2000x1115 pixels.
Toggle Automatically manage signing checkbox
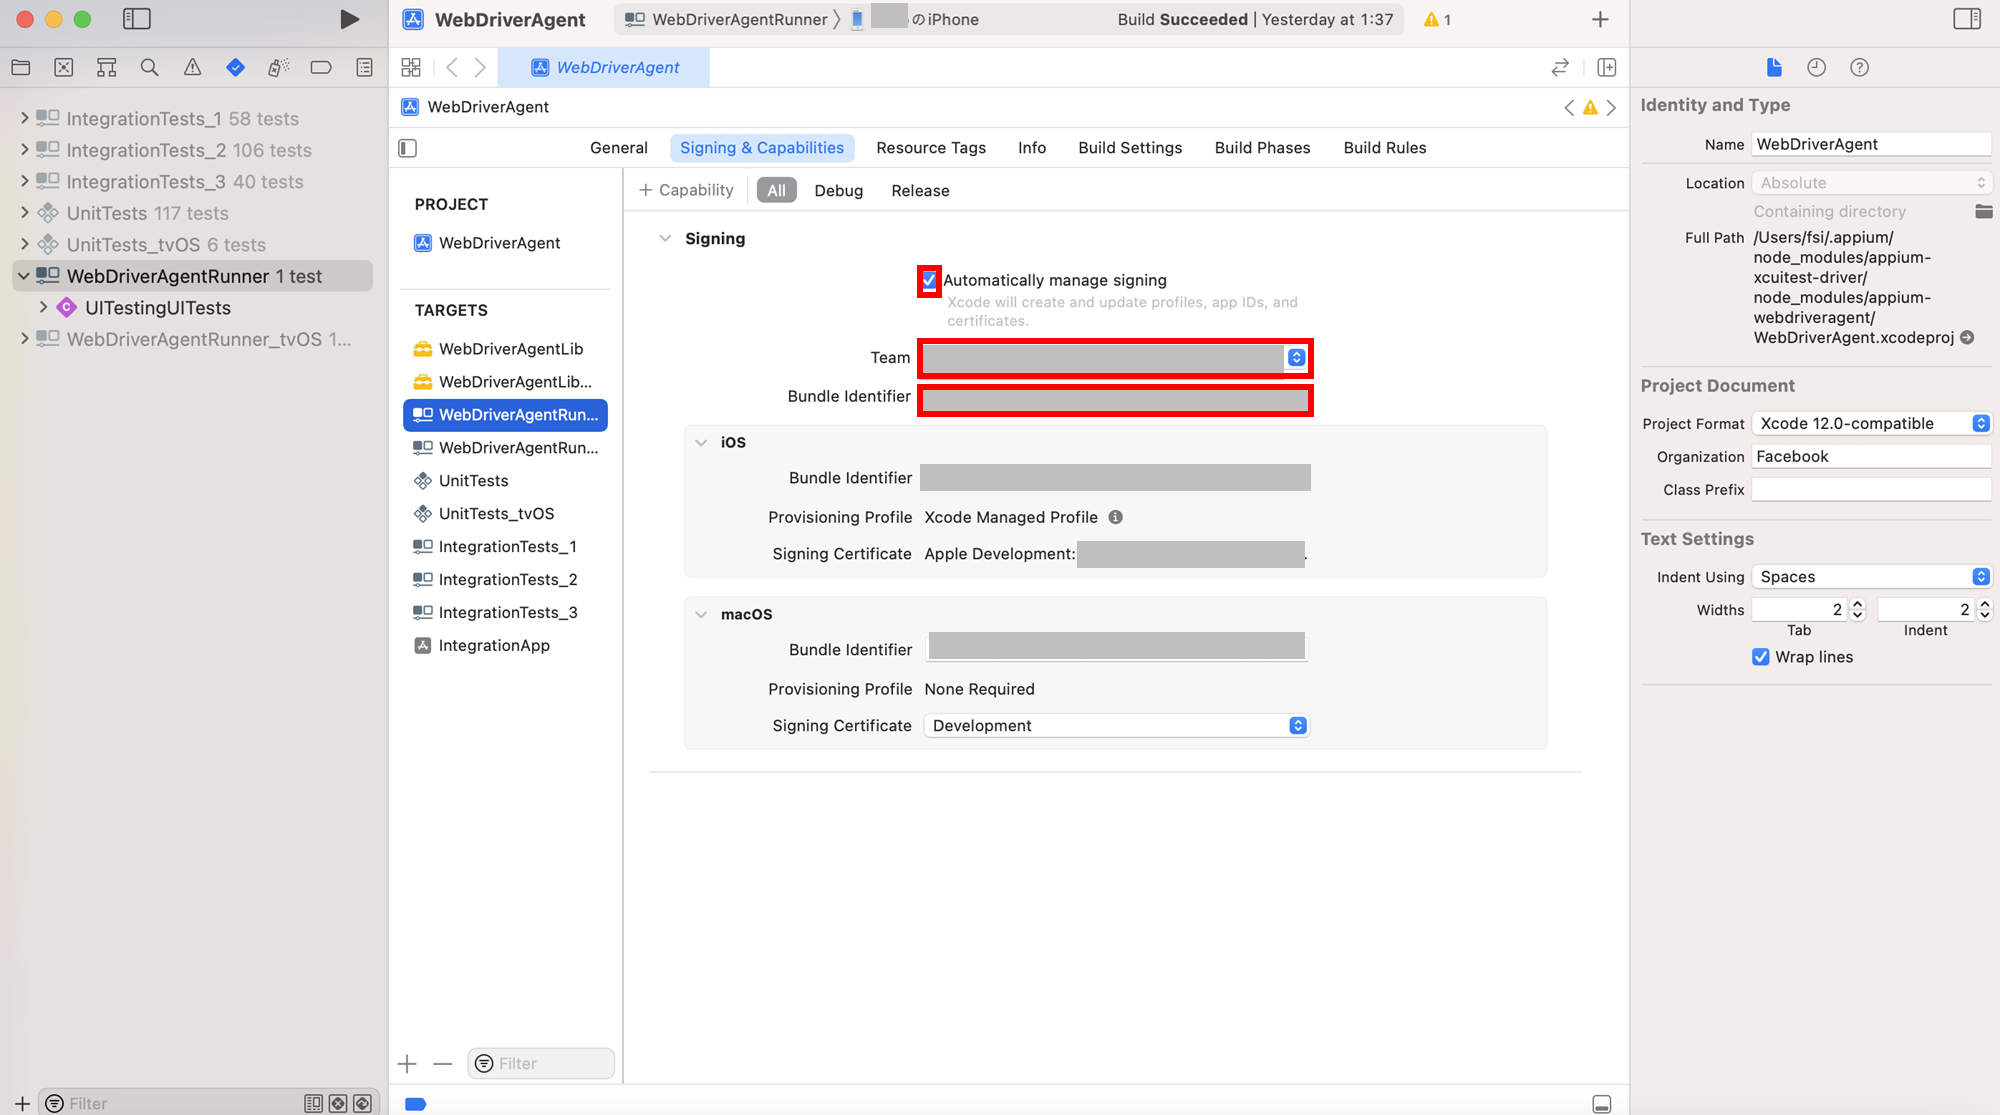pos(929,280)
